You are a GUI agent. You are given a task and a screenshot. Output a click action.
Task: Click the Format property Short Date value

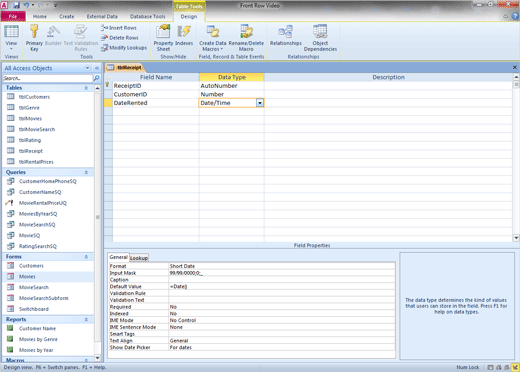tap(282, 266)
